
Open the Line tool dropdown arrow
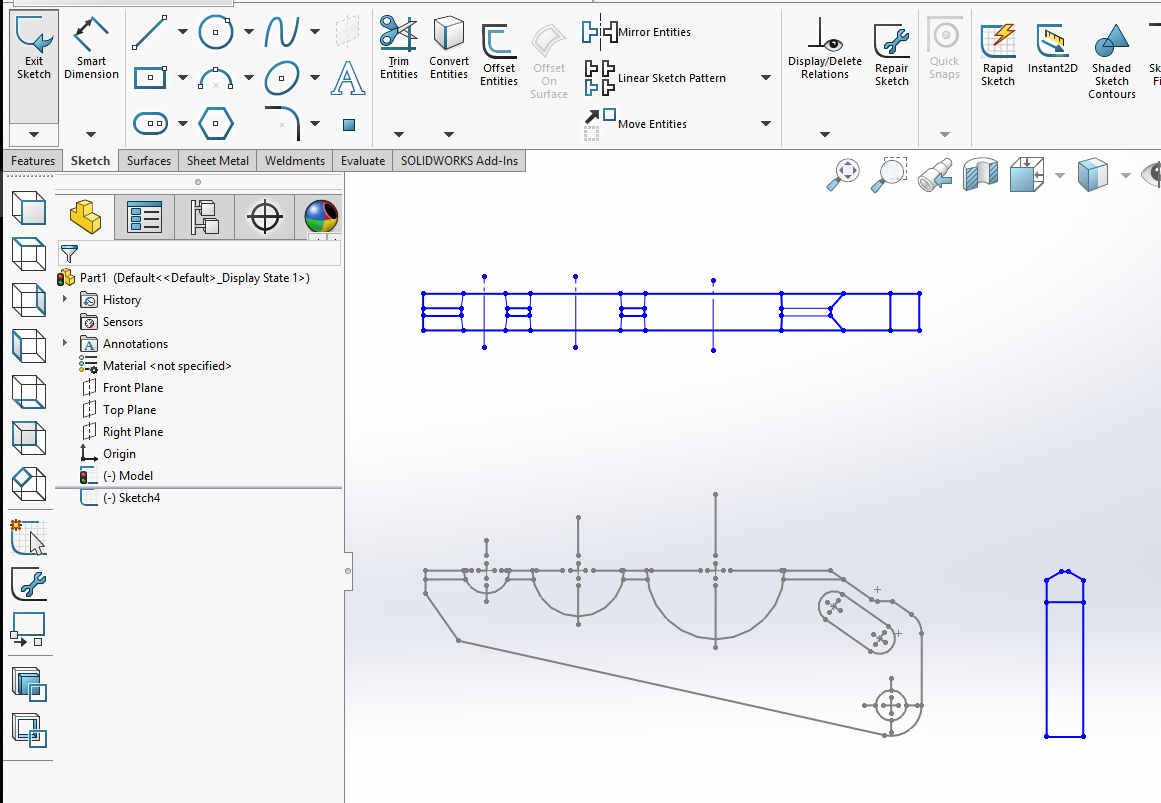click(183, 32)
